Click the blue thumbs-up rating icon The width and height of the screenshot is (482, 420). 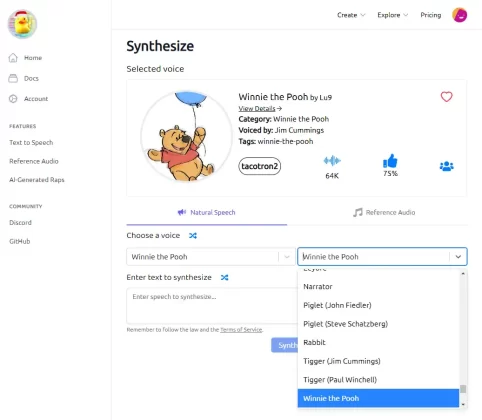pyautogui.click(x=390, y=161)
